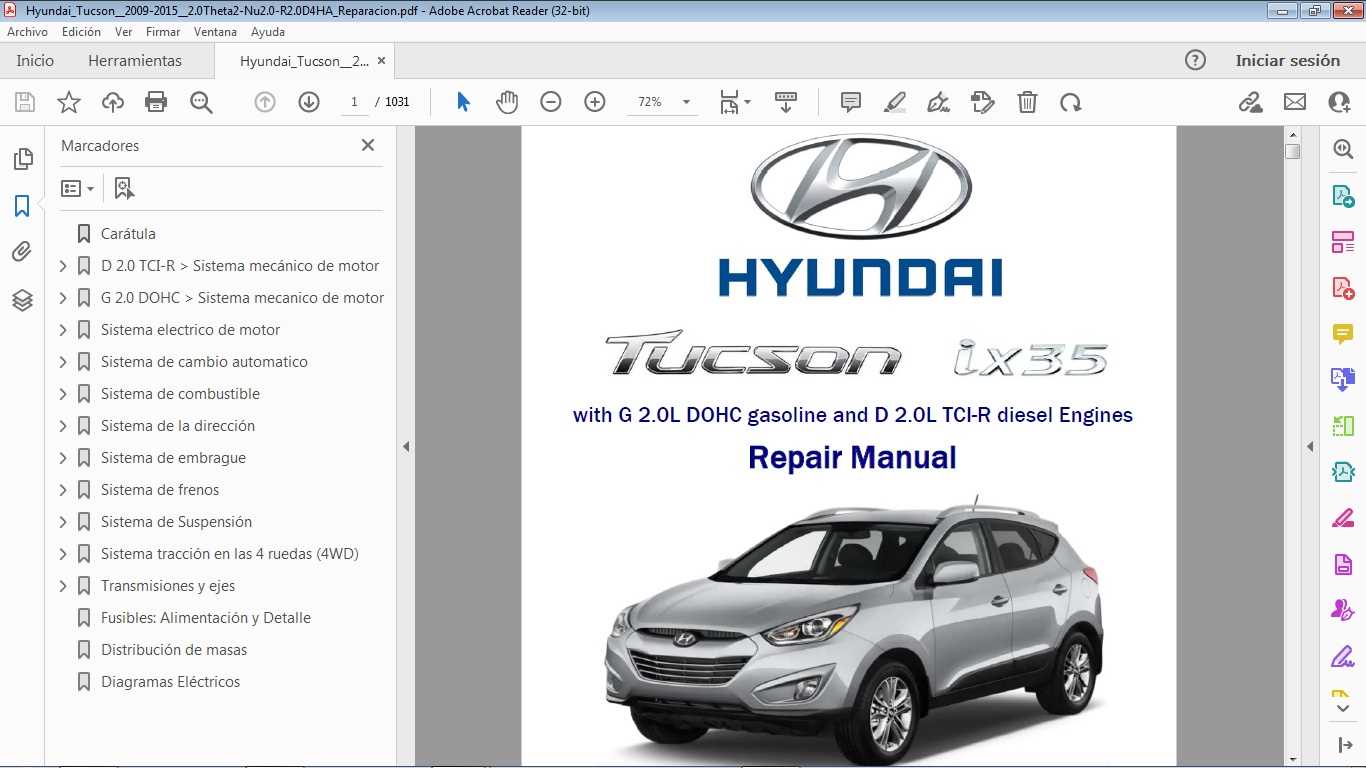Viewport: 1366px width, 768px height.
Task: Open the sign document pen icon
Action: pos(938,102)
